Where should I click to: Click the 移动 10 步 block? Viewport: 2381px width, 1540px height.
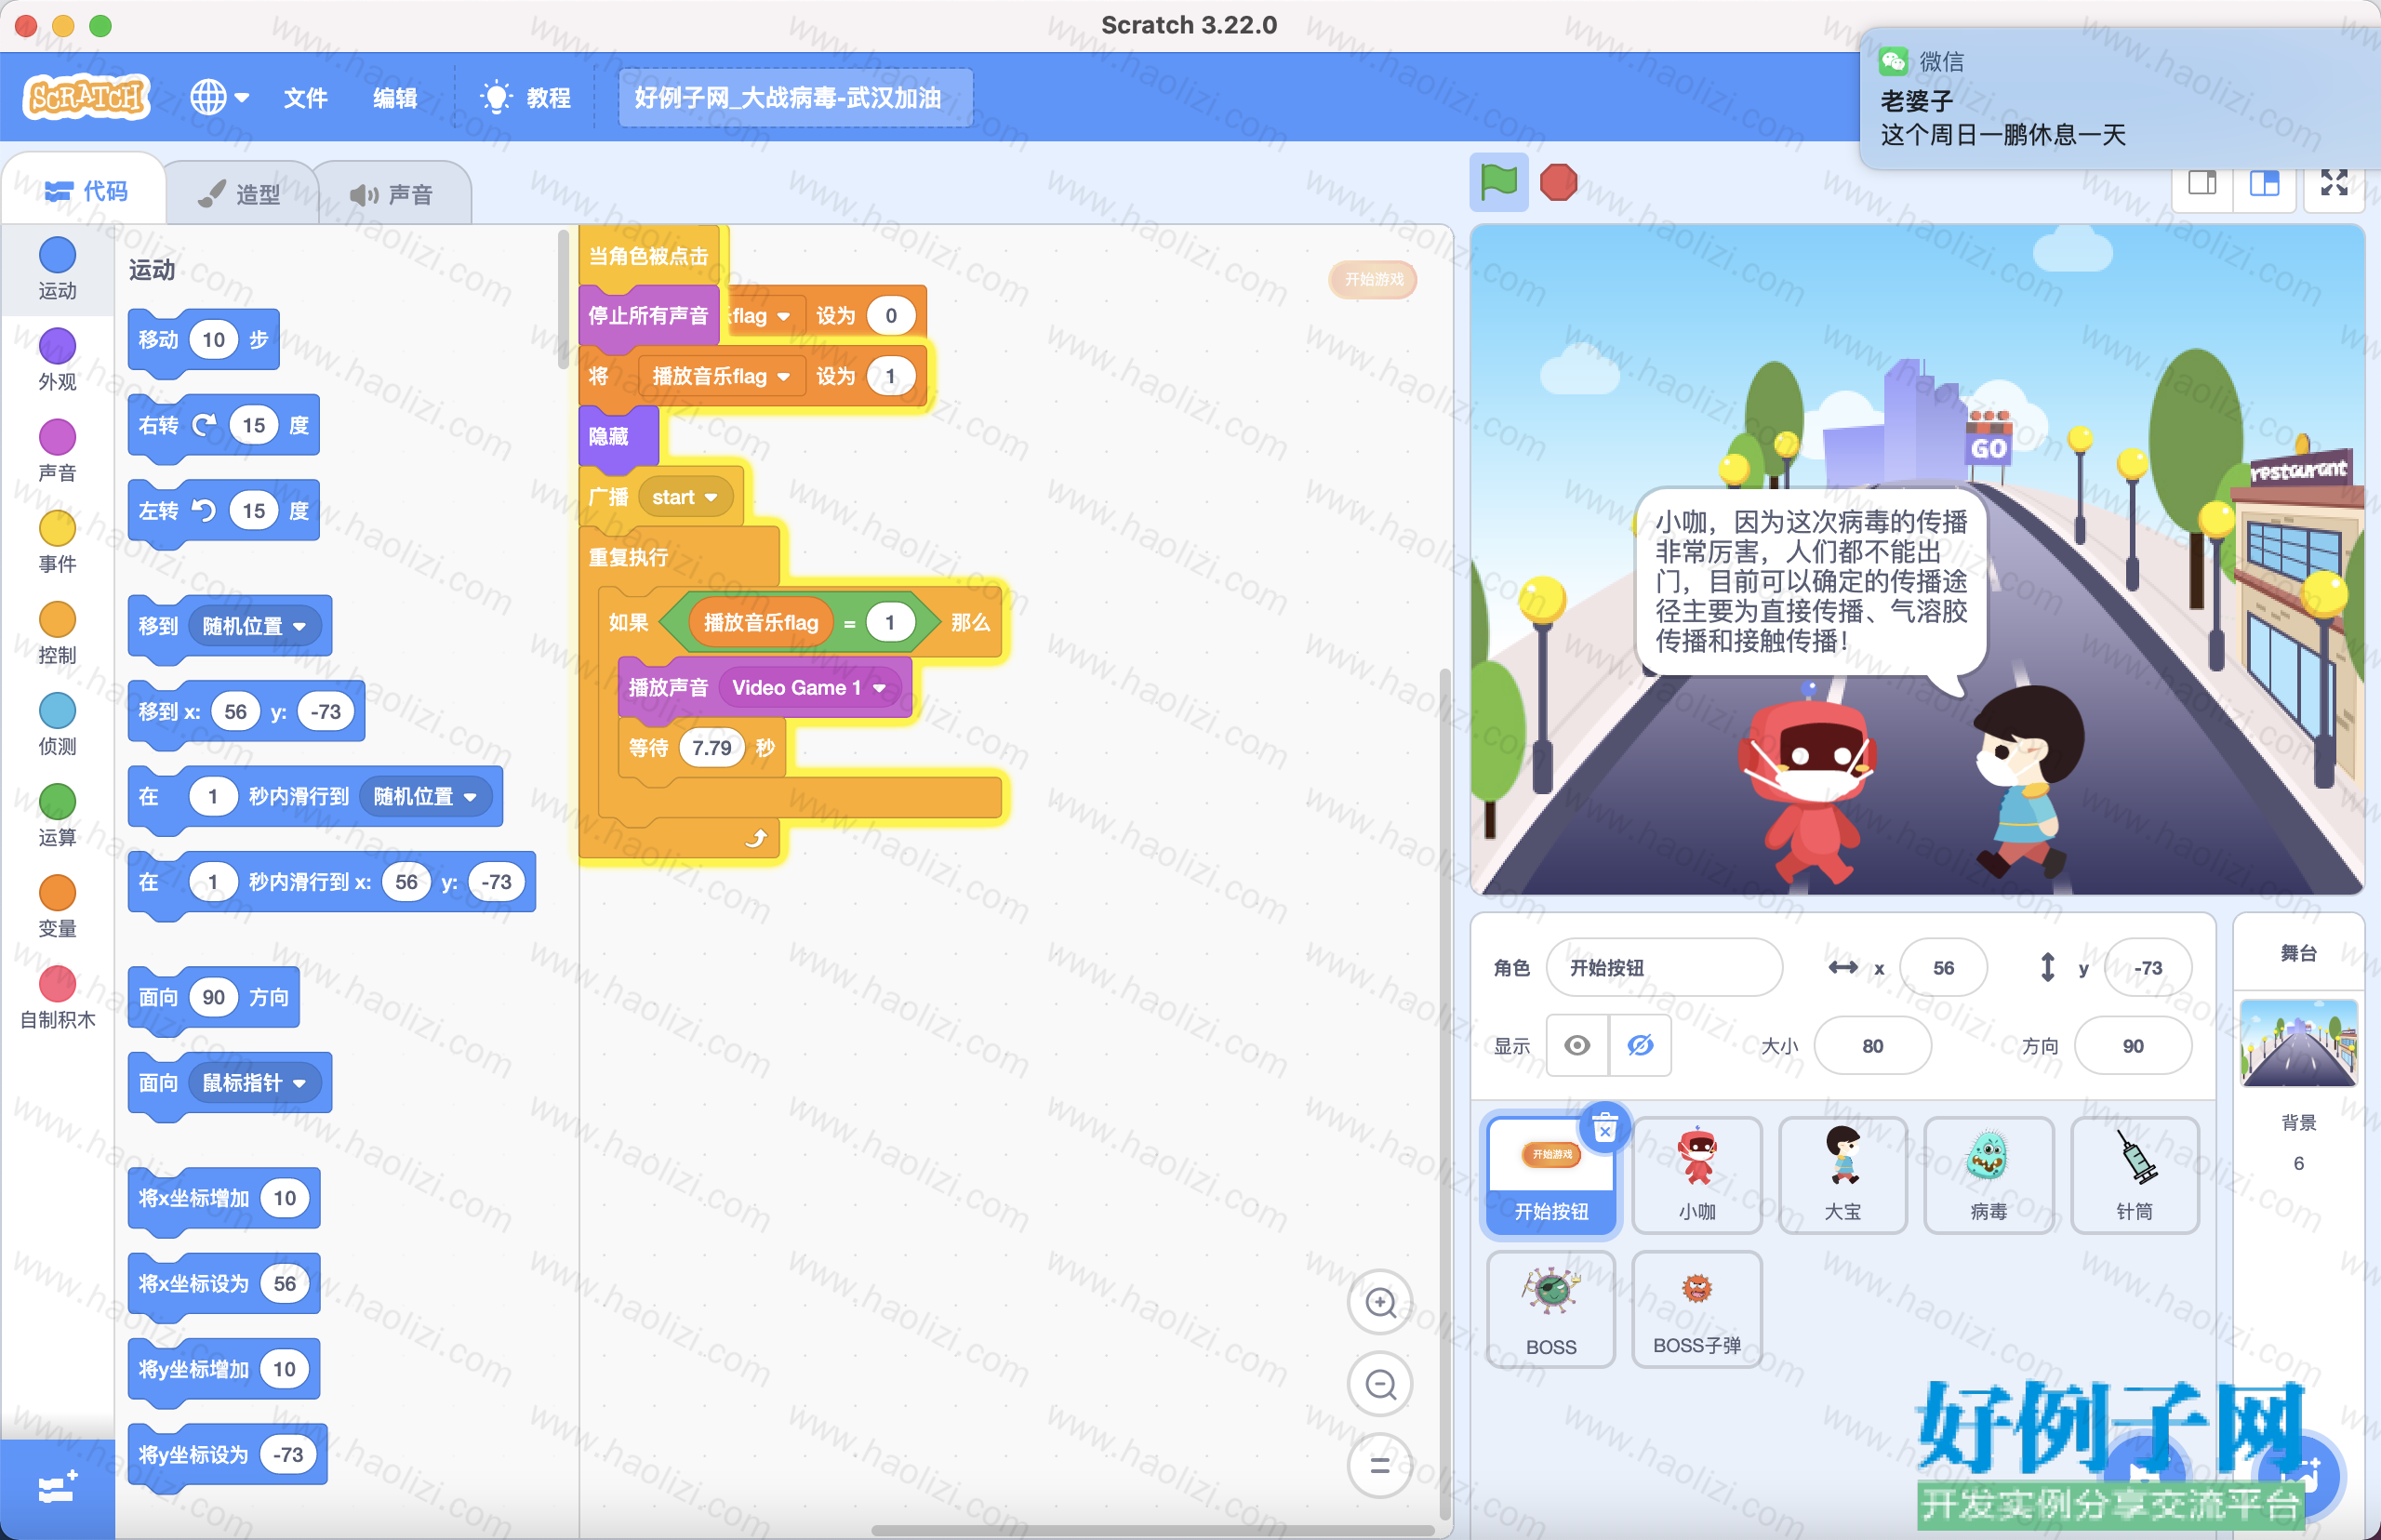pyautogui.click(x=203, y=340)
